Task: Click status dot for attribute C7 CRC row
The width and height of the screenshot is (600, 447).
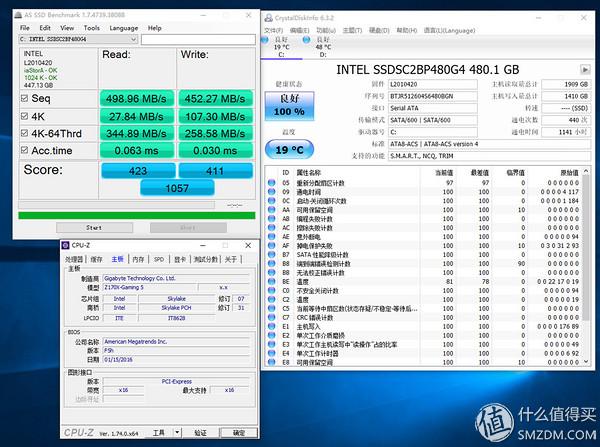Action: coord(272,318)
